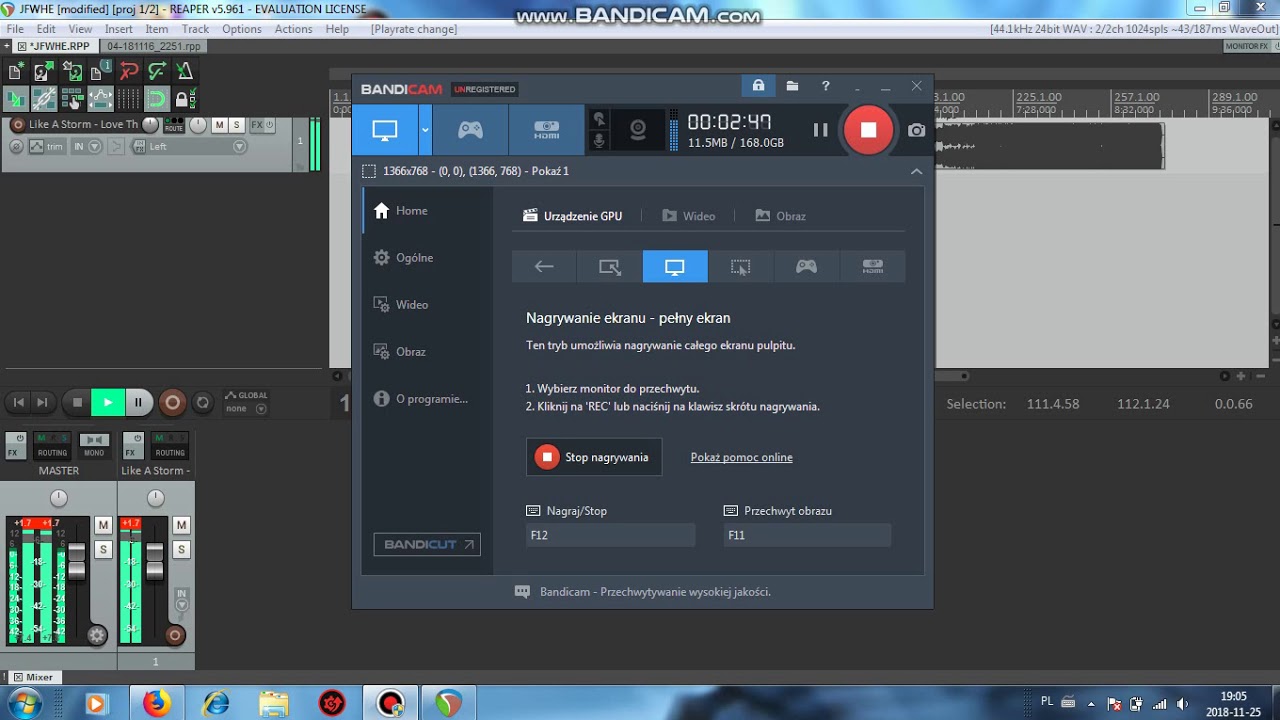Toggle ripple editing in REAPER toolbar
1280x720 pixels.
[72, 98]
